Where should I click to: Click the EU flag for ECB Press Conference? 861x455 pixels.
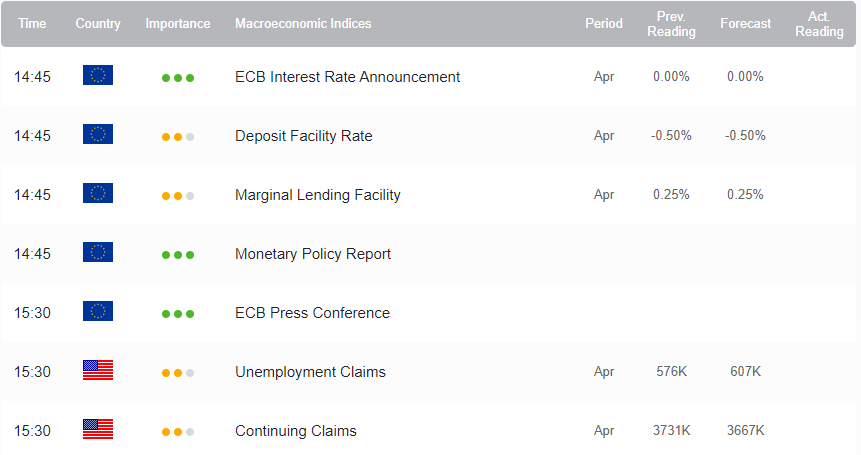coord(98,311)
